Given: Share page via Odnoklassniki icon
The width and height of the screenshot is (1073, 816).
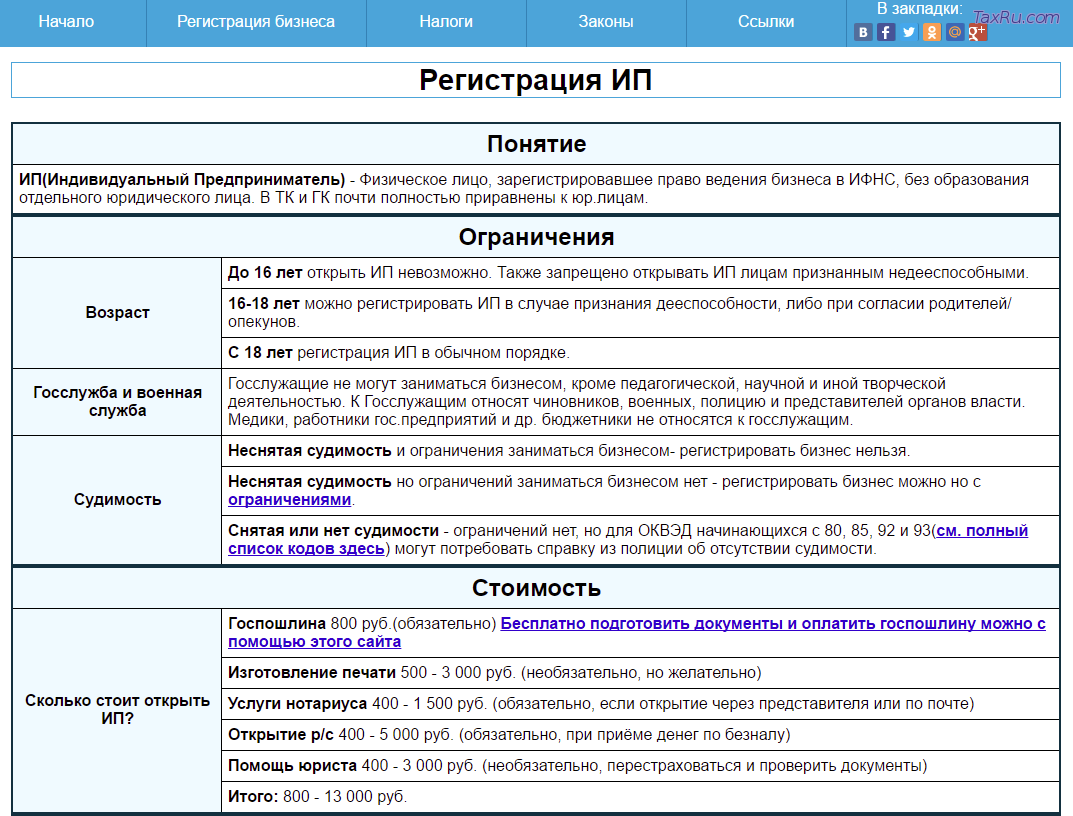Looking at the screenshot, I should [x=932, y=32].
